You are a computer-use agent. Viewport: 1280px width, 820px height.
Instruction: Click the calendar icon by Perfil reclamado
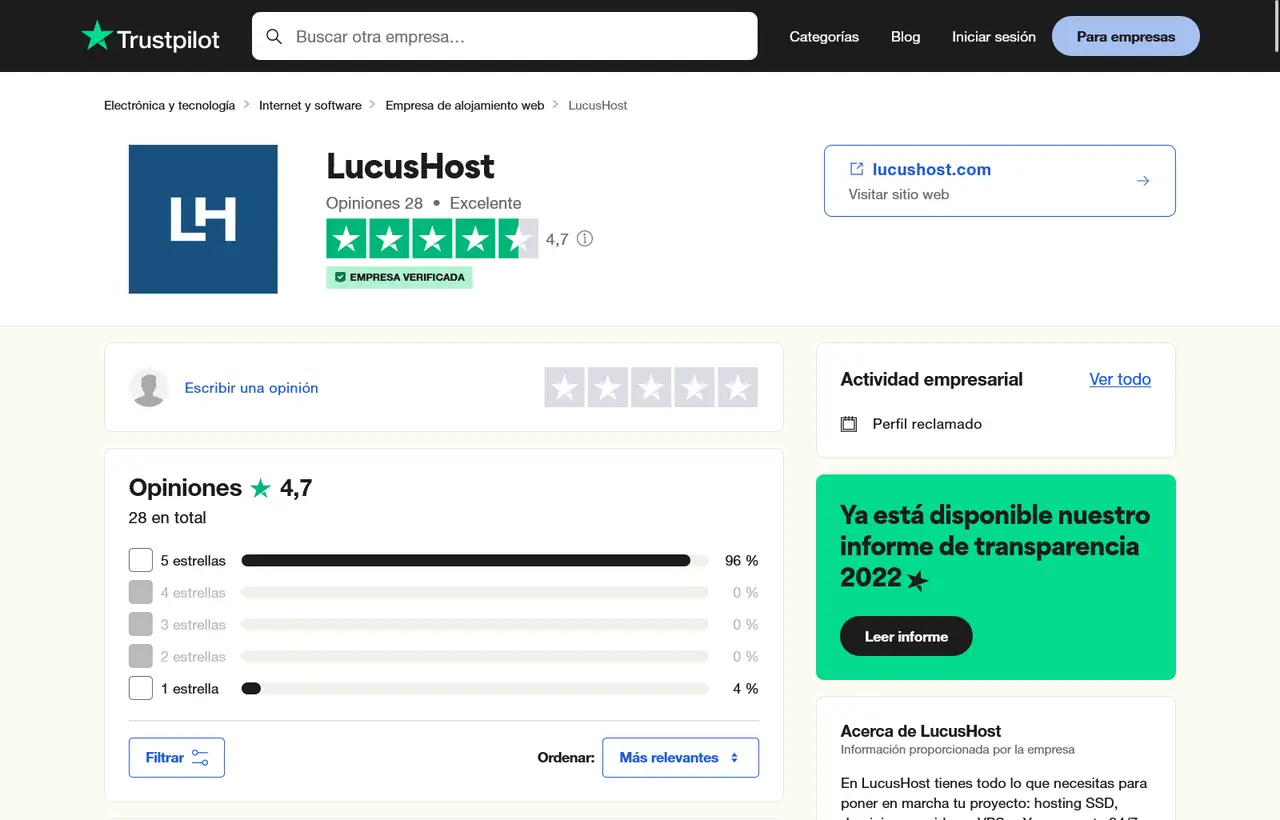point(849,424)
